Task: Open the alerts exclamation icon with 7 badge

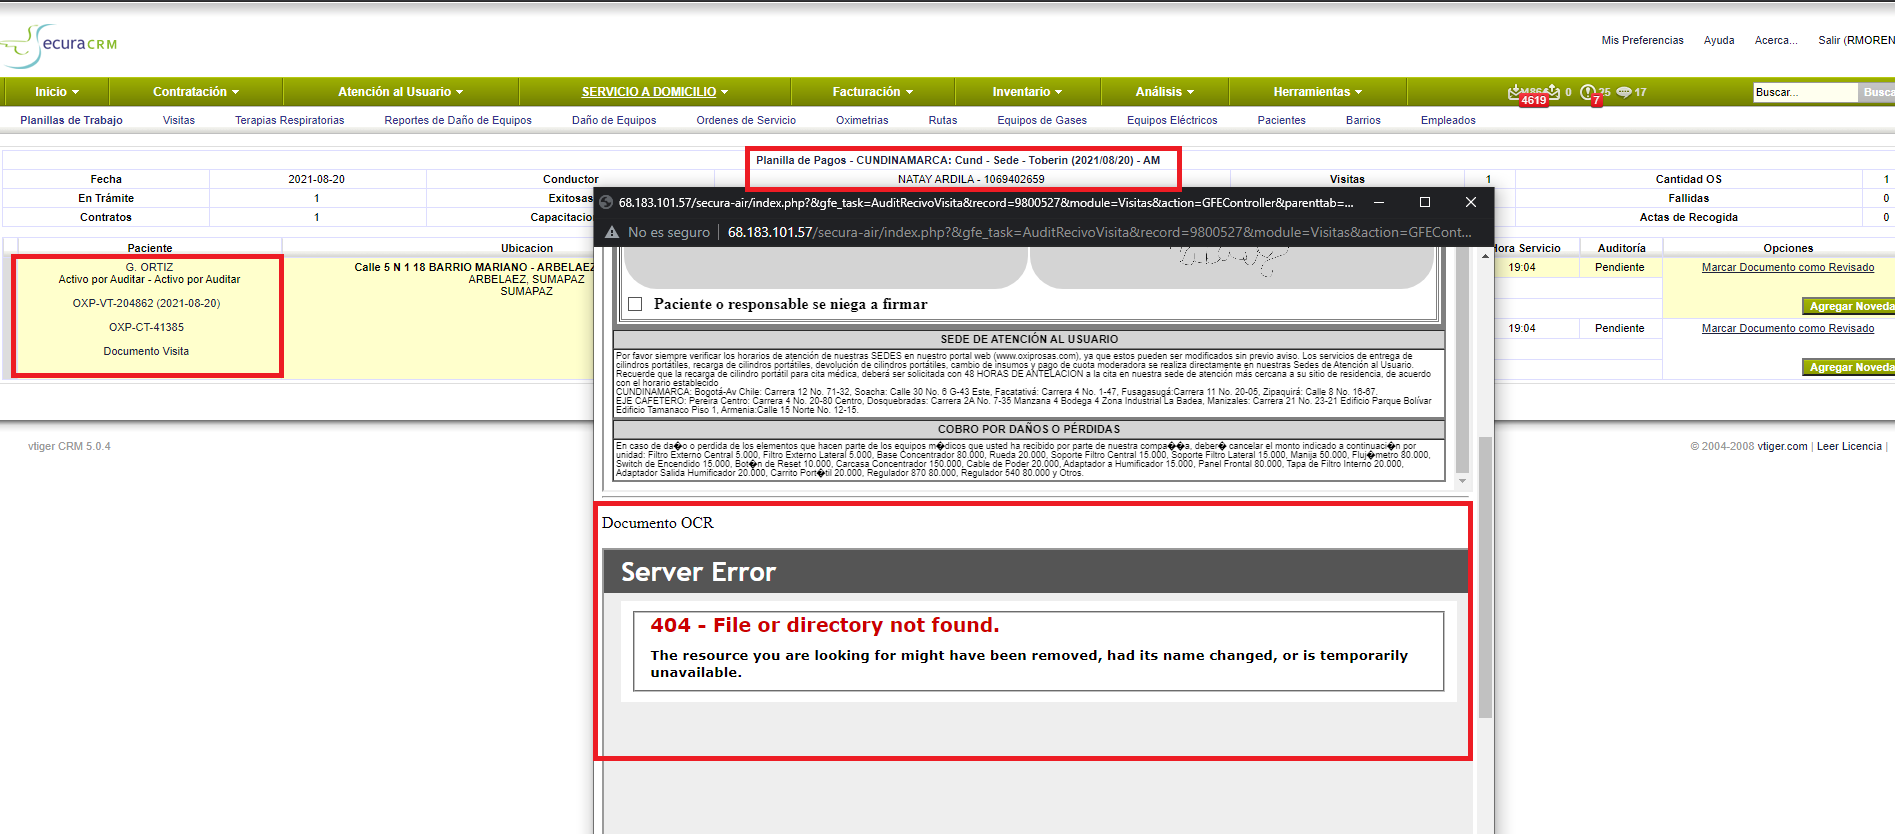Action: pyautogui.click(x=1588, y=92)
